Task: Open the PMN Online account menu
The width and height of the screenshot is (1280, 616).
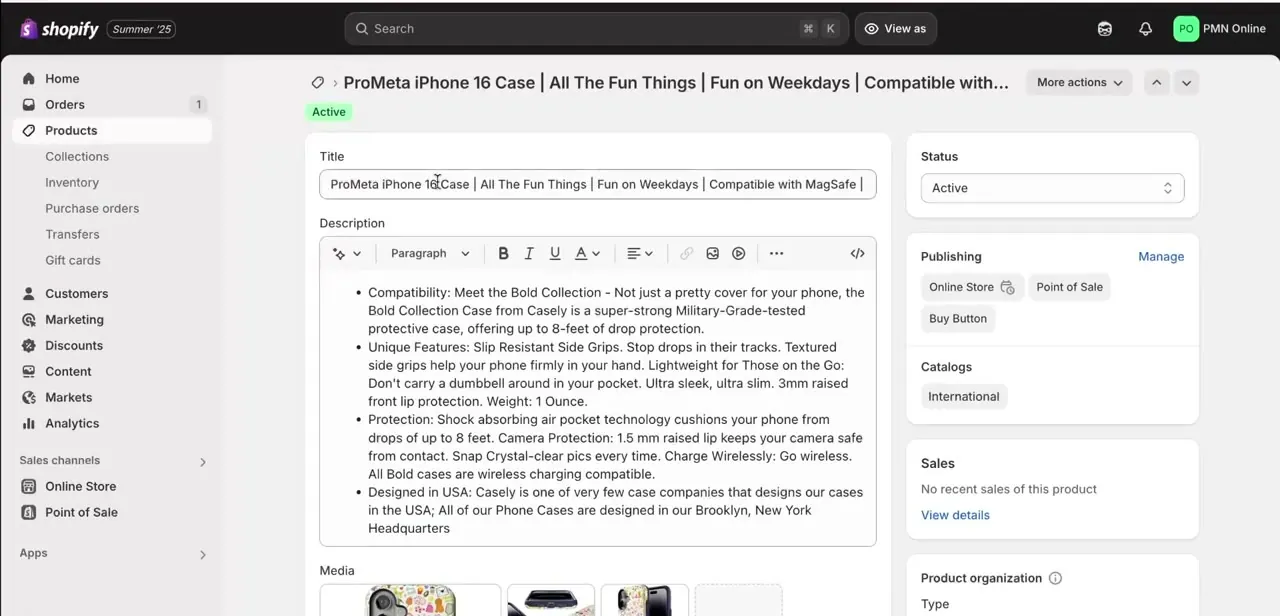Action: pos(1220,29)
